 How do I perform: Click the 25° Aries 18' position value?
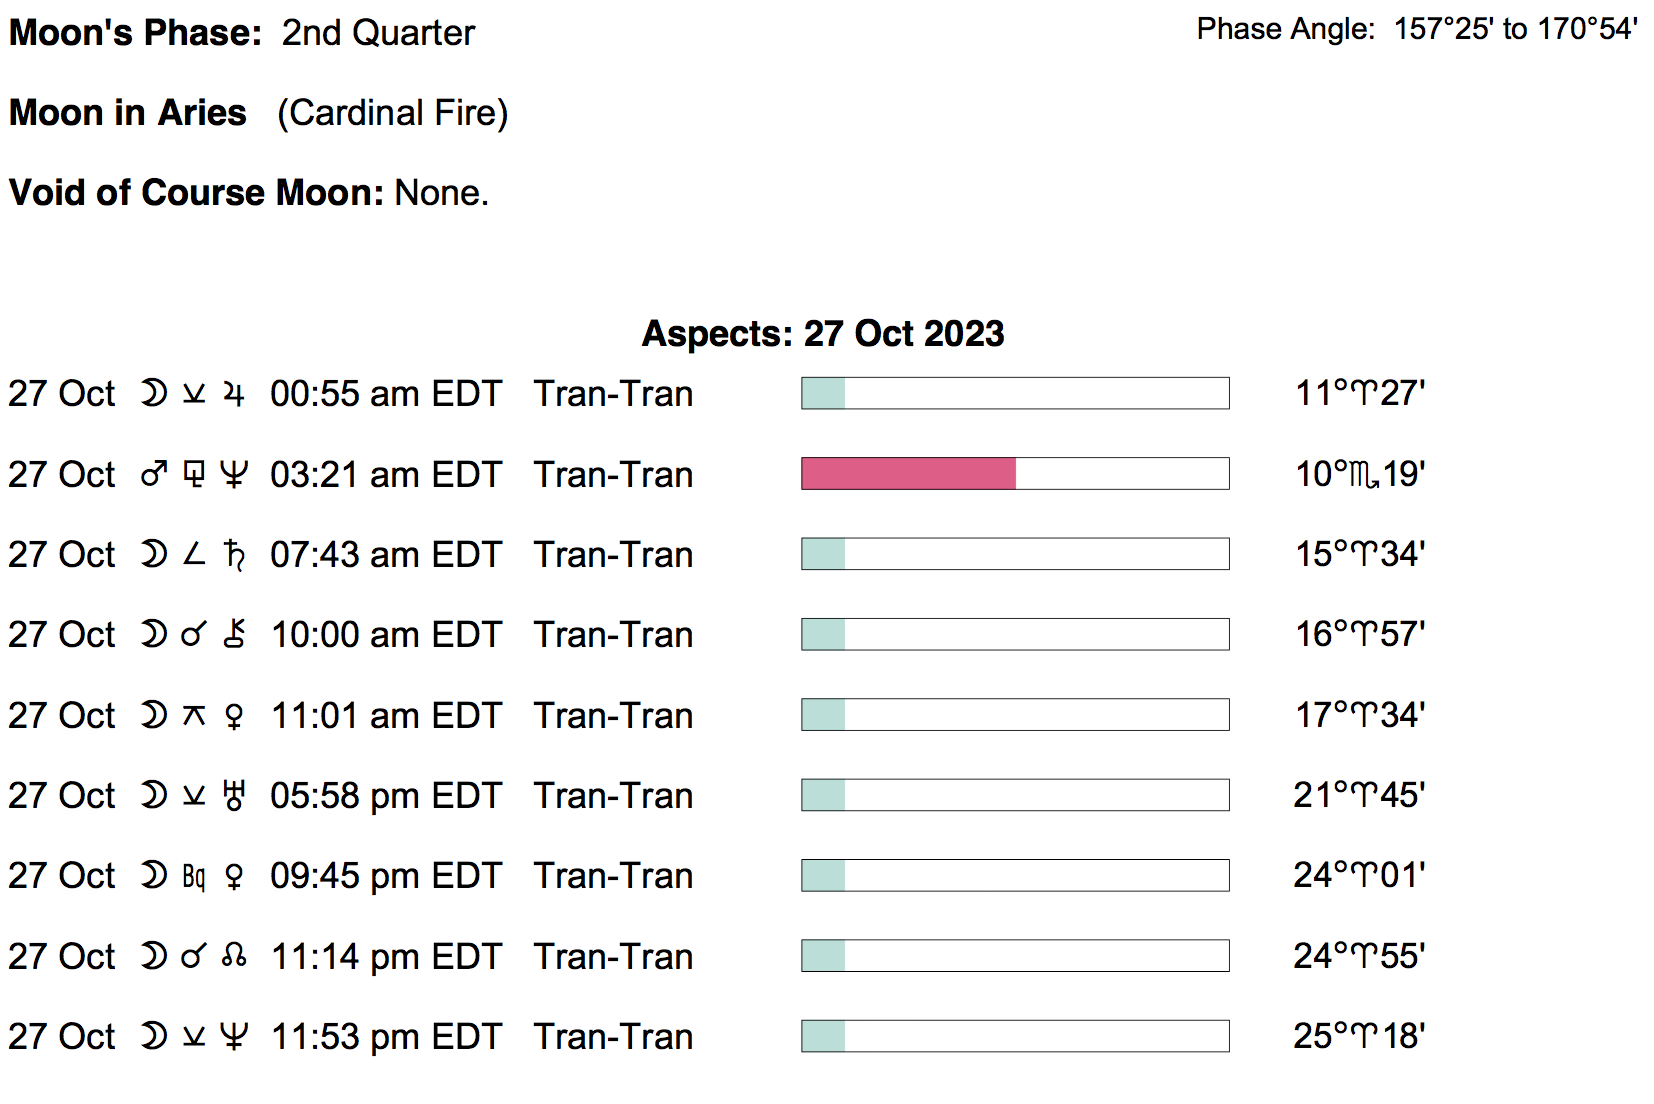pos(1359,1036)
